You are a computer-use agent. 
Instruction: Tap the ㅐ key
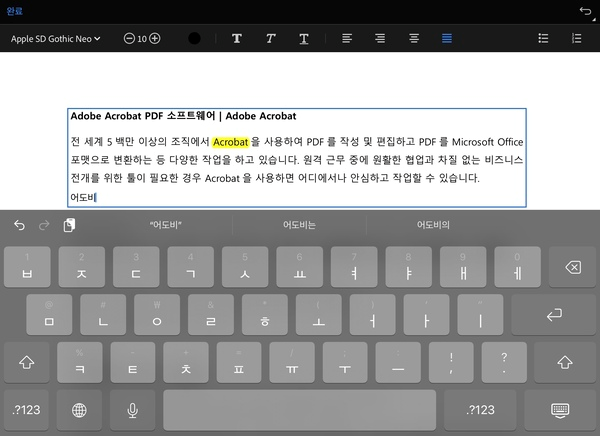click(x=463, y=267)
